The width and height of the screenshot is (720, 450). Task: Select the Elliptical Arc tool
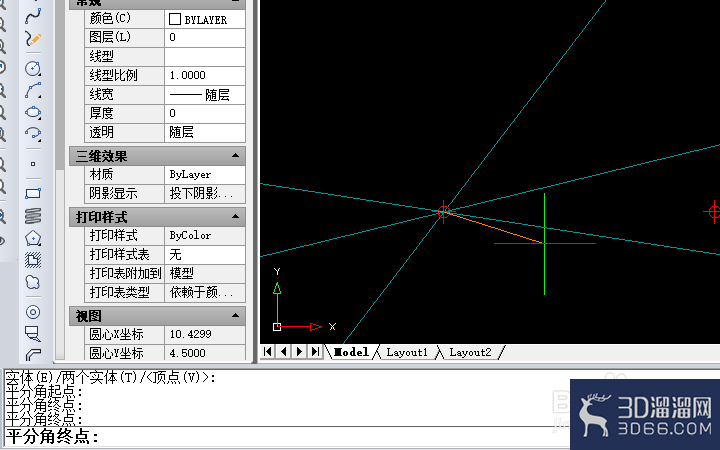click(33, 134)
